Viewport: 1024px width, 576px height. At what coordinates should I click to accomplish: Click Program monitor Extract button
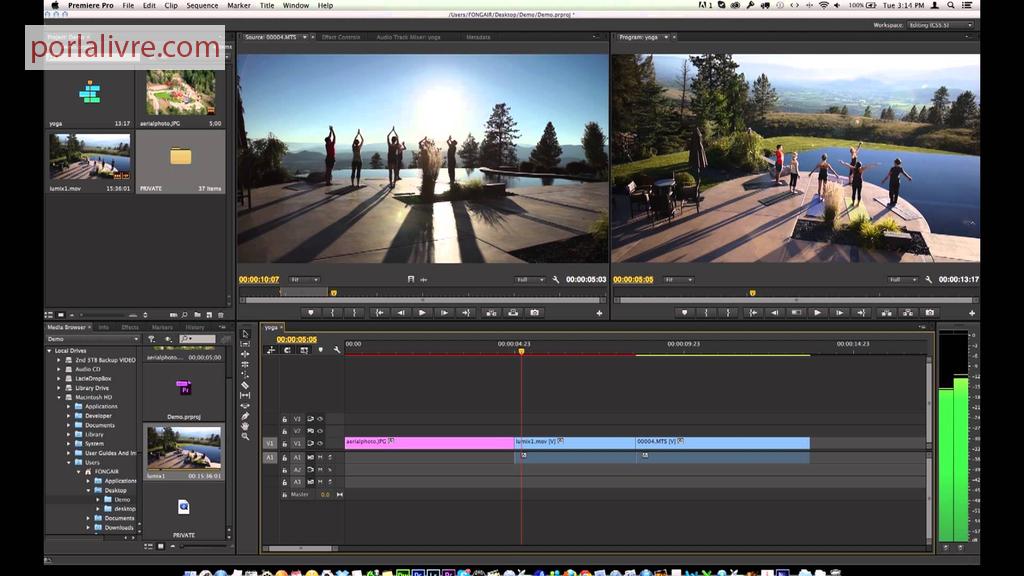point(908,313)
